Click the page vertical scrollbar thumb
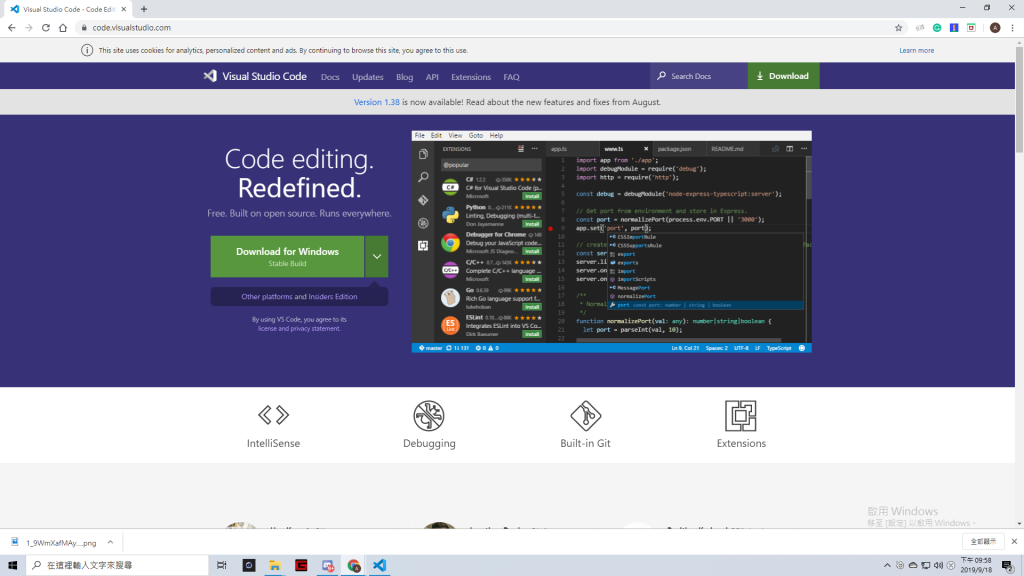This screenshot has height=576, width=1024. 1019,98
